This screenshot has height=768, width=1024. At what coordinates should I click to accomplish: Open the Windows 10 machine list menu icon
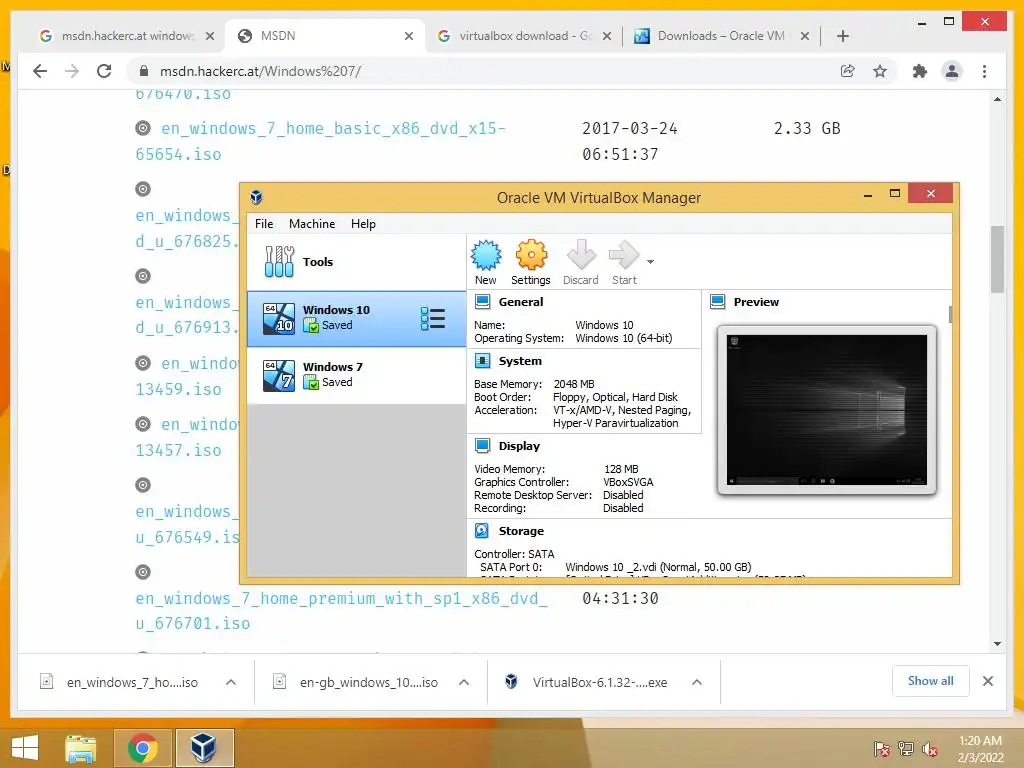coord(433,319)
